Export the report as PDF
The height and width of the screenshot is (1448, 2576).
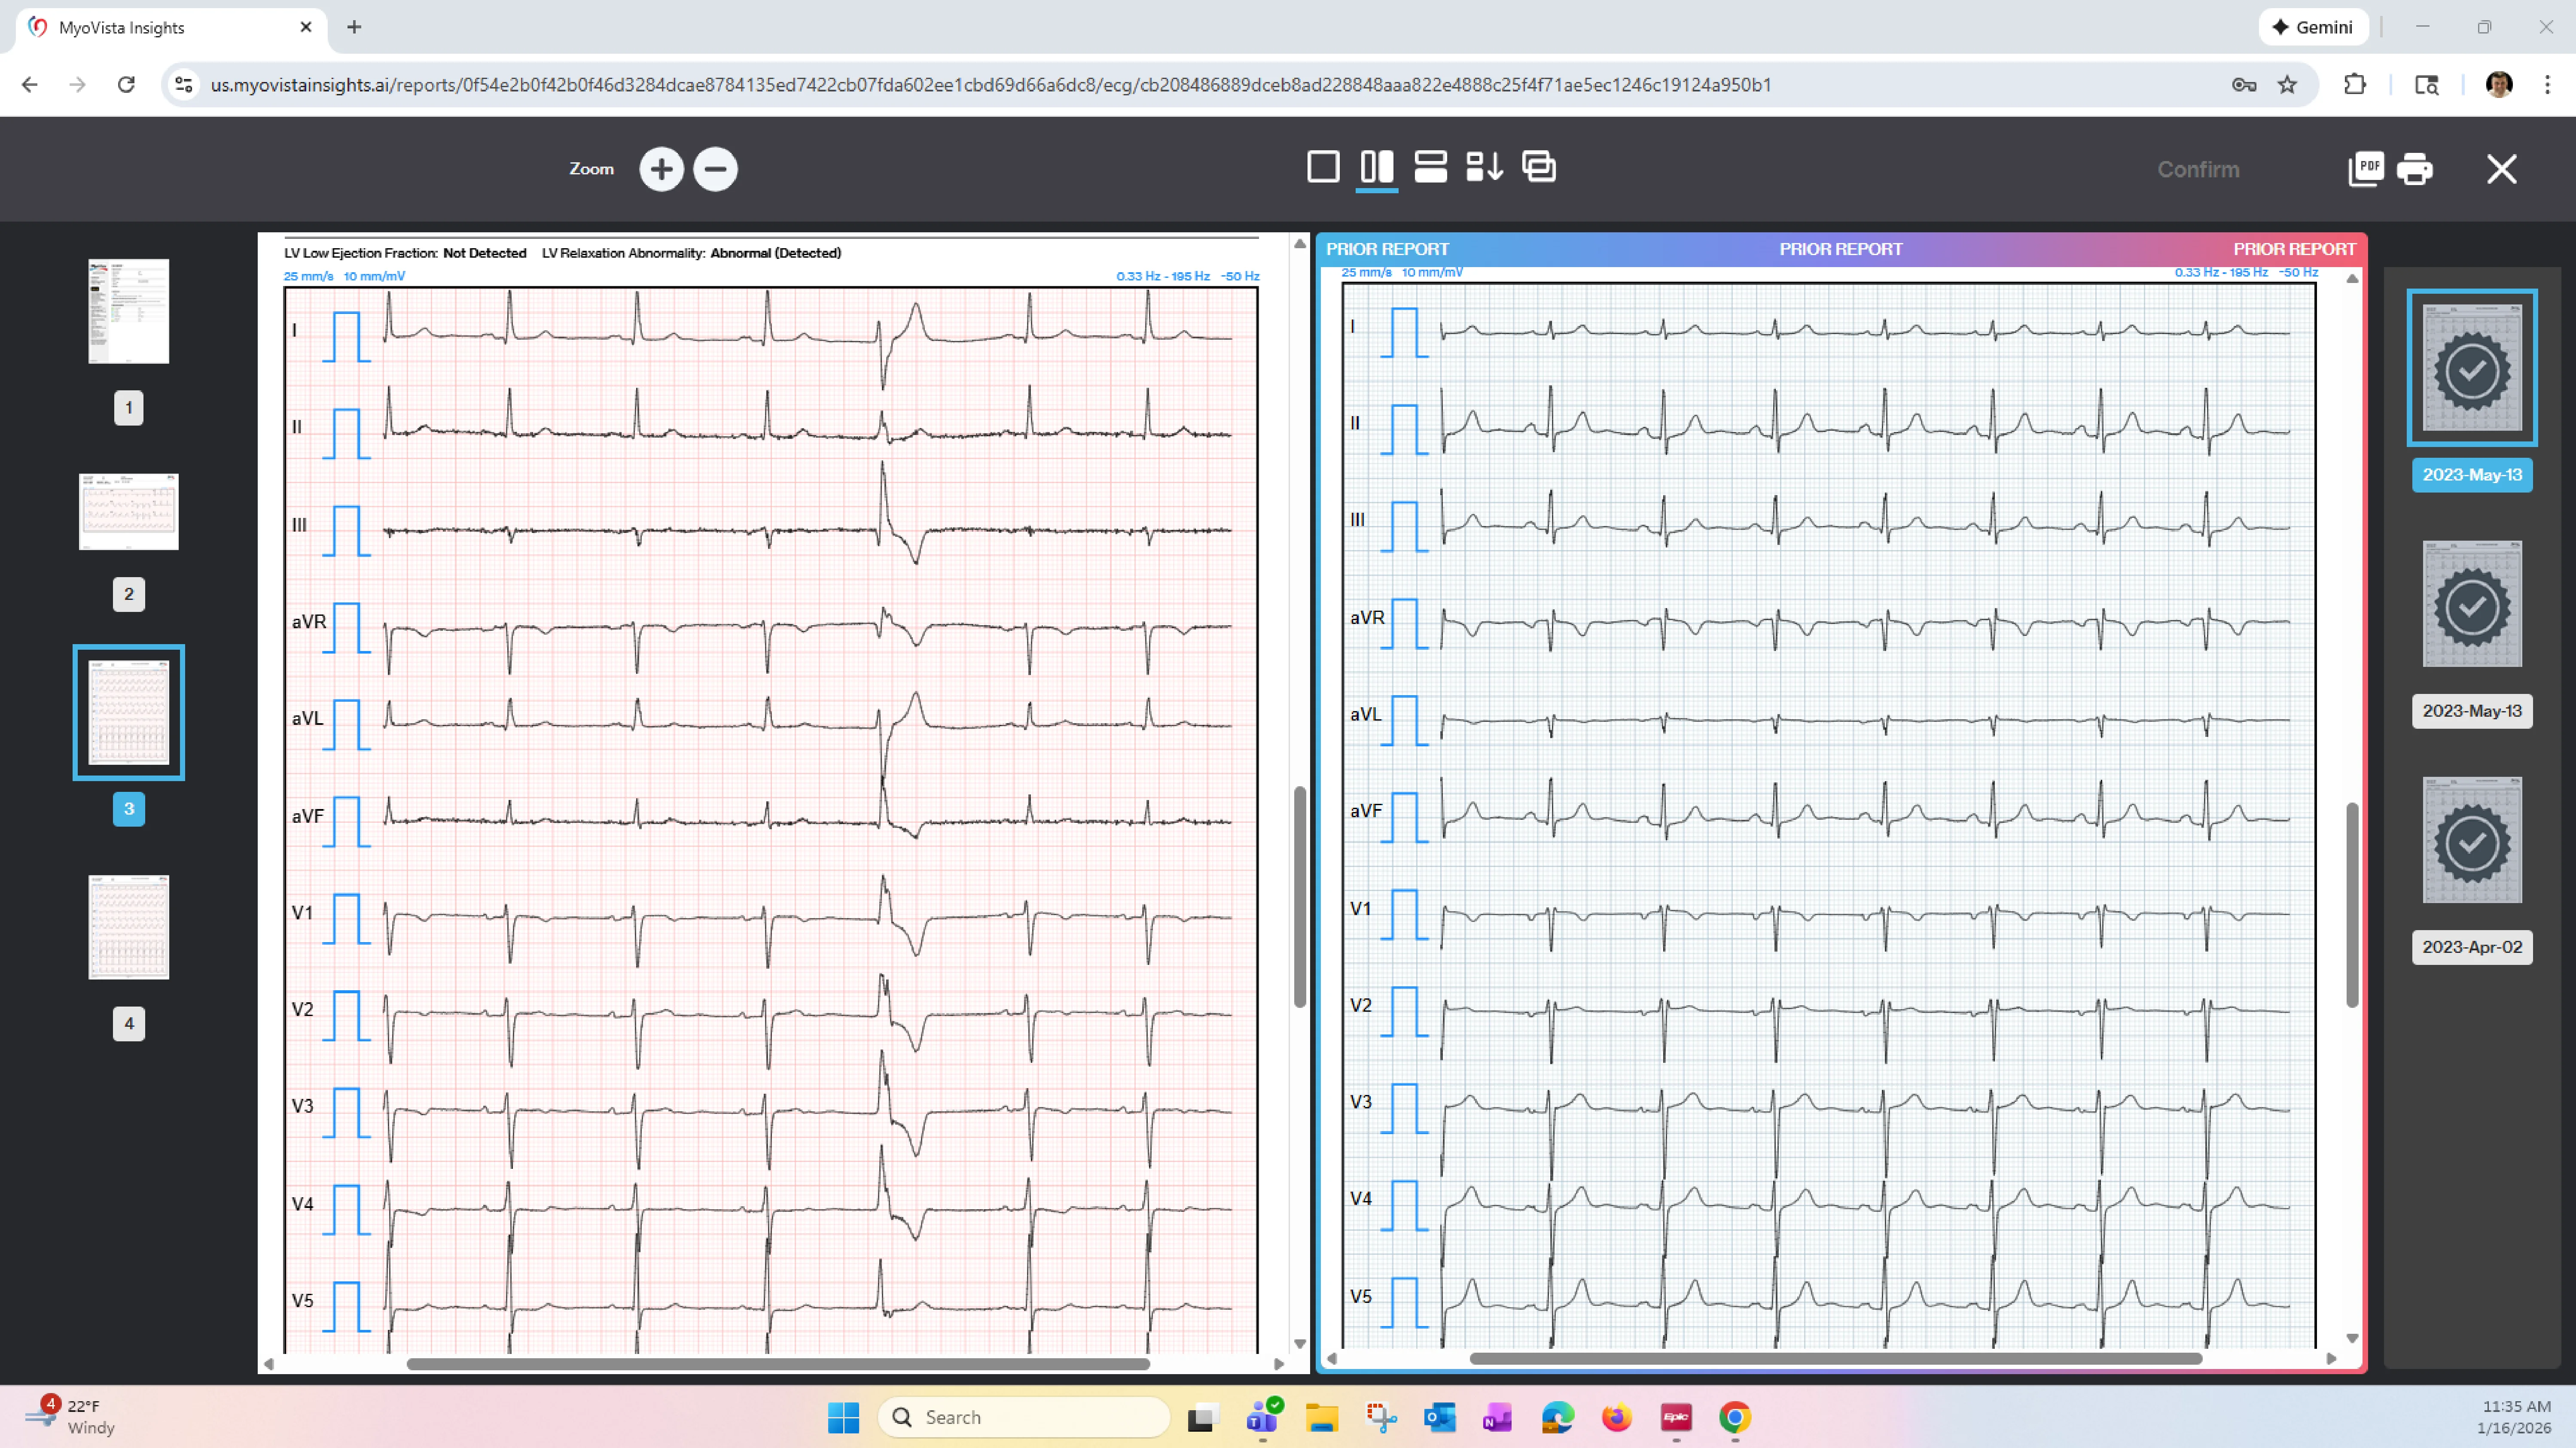click(x=2366, y=169)
